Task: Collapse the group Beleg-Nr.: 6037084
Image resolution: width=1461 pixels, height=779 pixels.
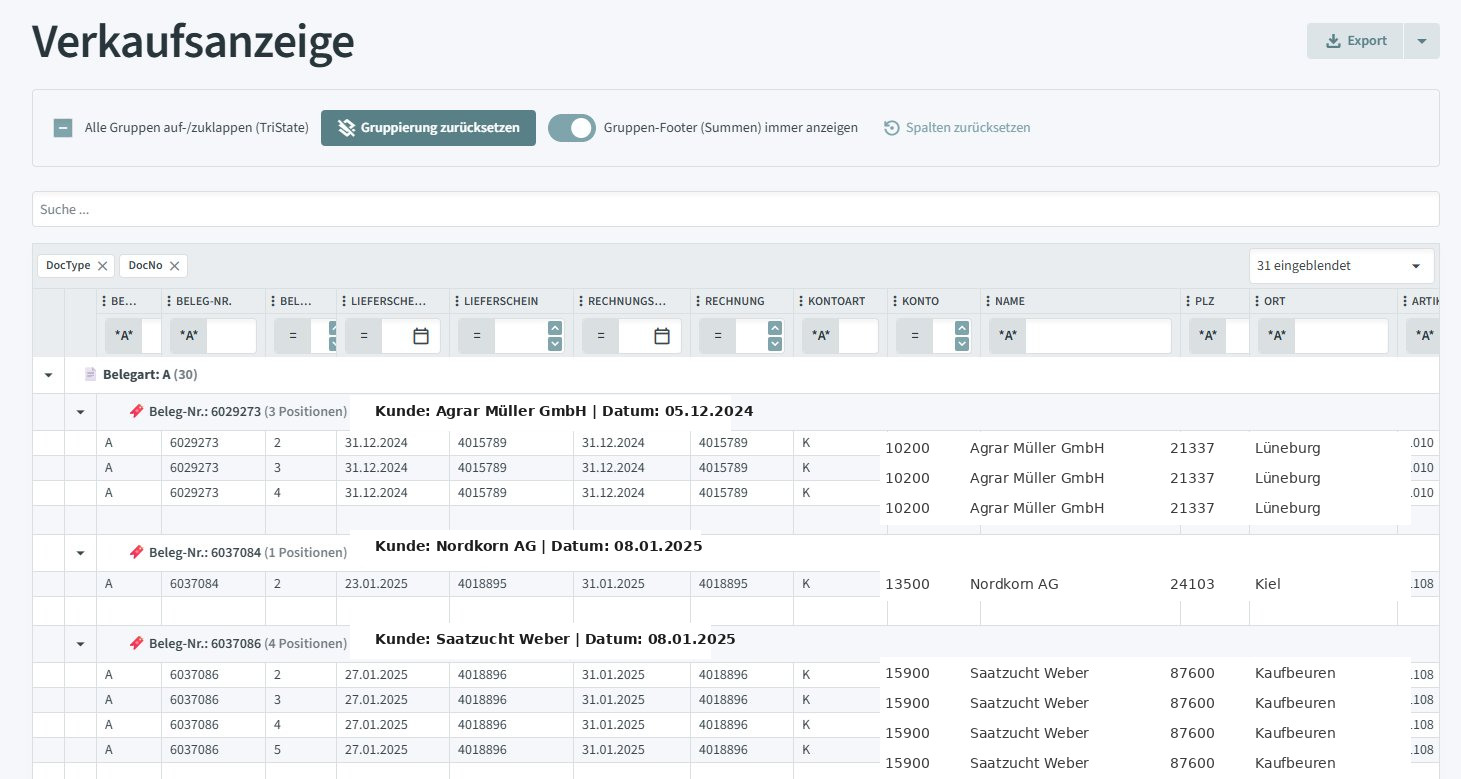Action: coord(80,553)
